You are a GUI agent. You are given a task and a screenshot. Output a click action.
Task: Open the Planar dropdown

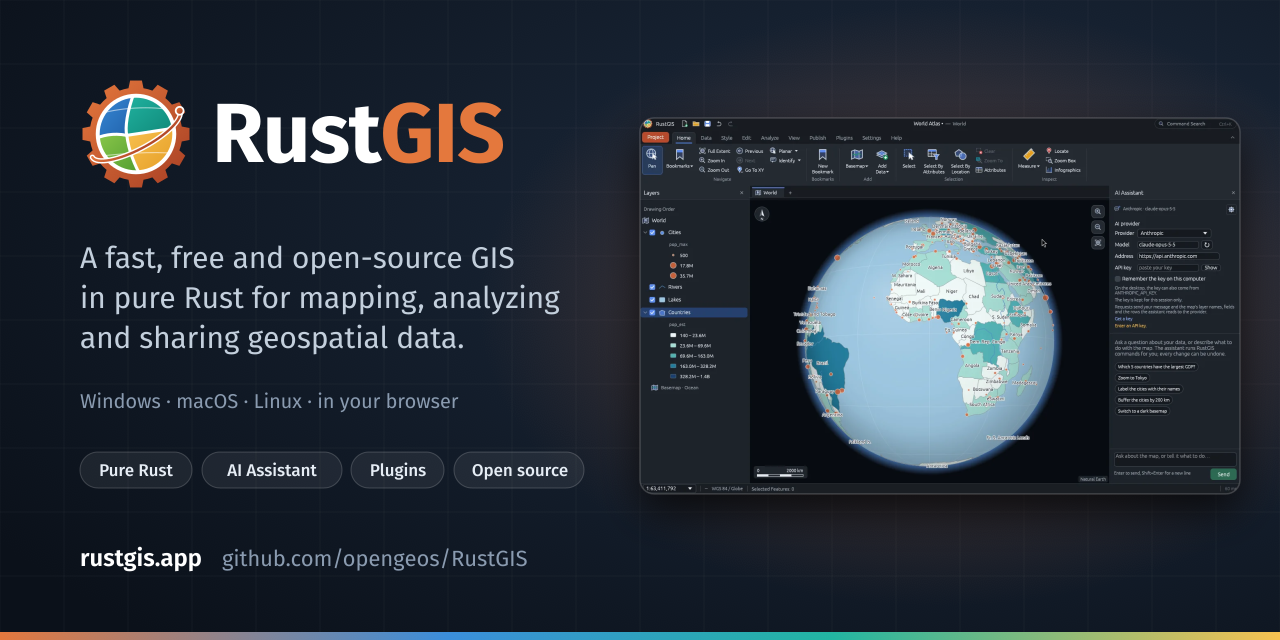coord(786,151)
